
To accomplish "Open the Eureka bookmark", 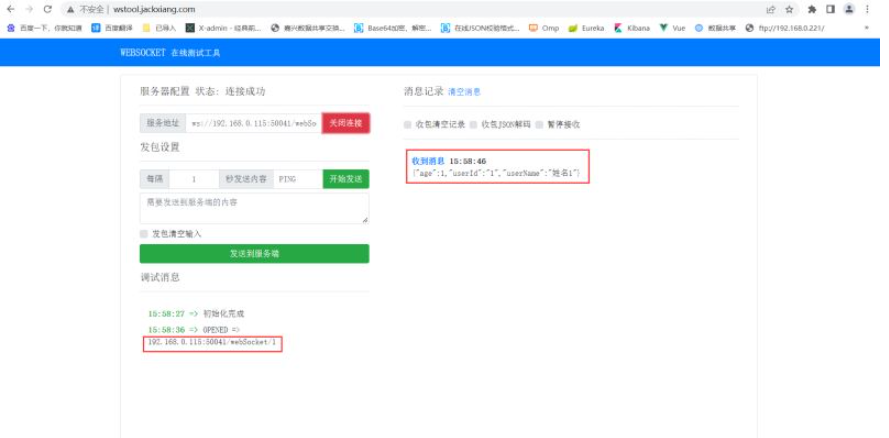I will (x=586, y=27).
